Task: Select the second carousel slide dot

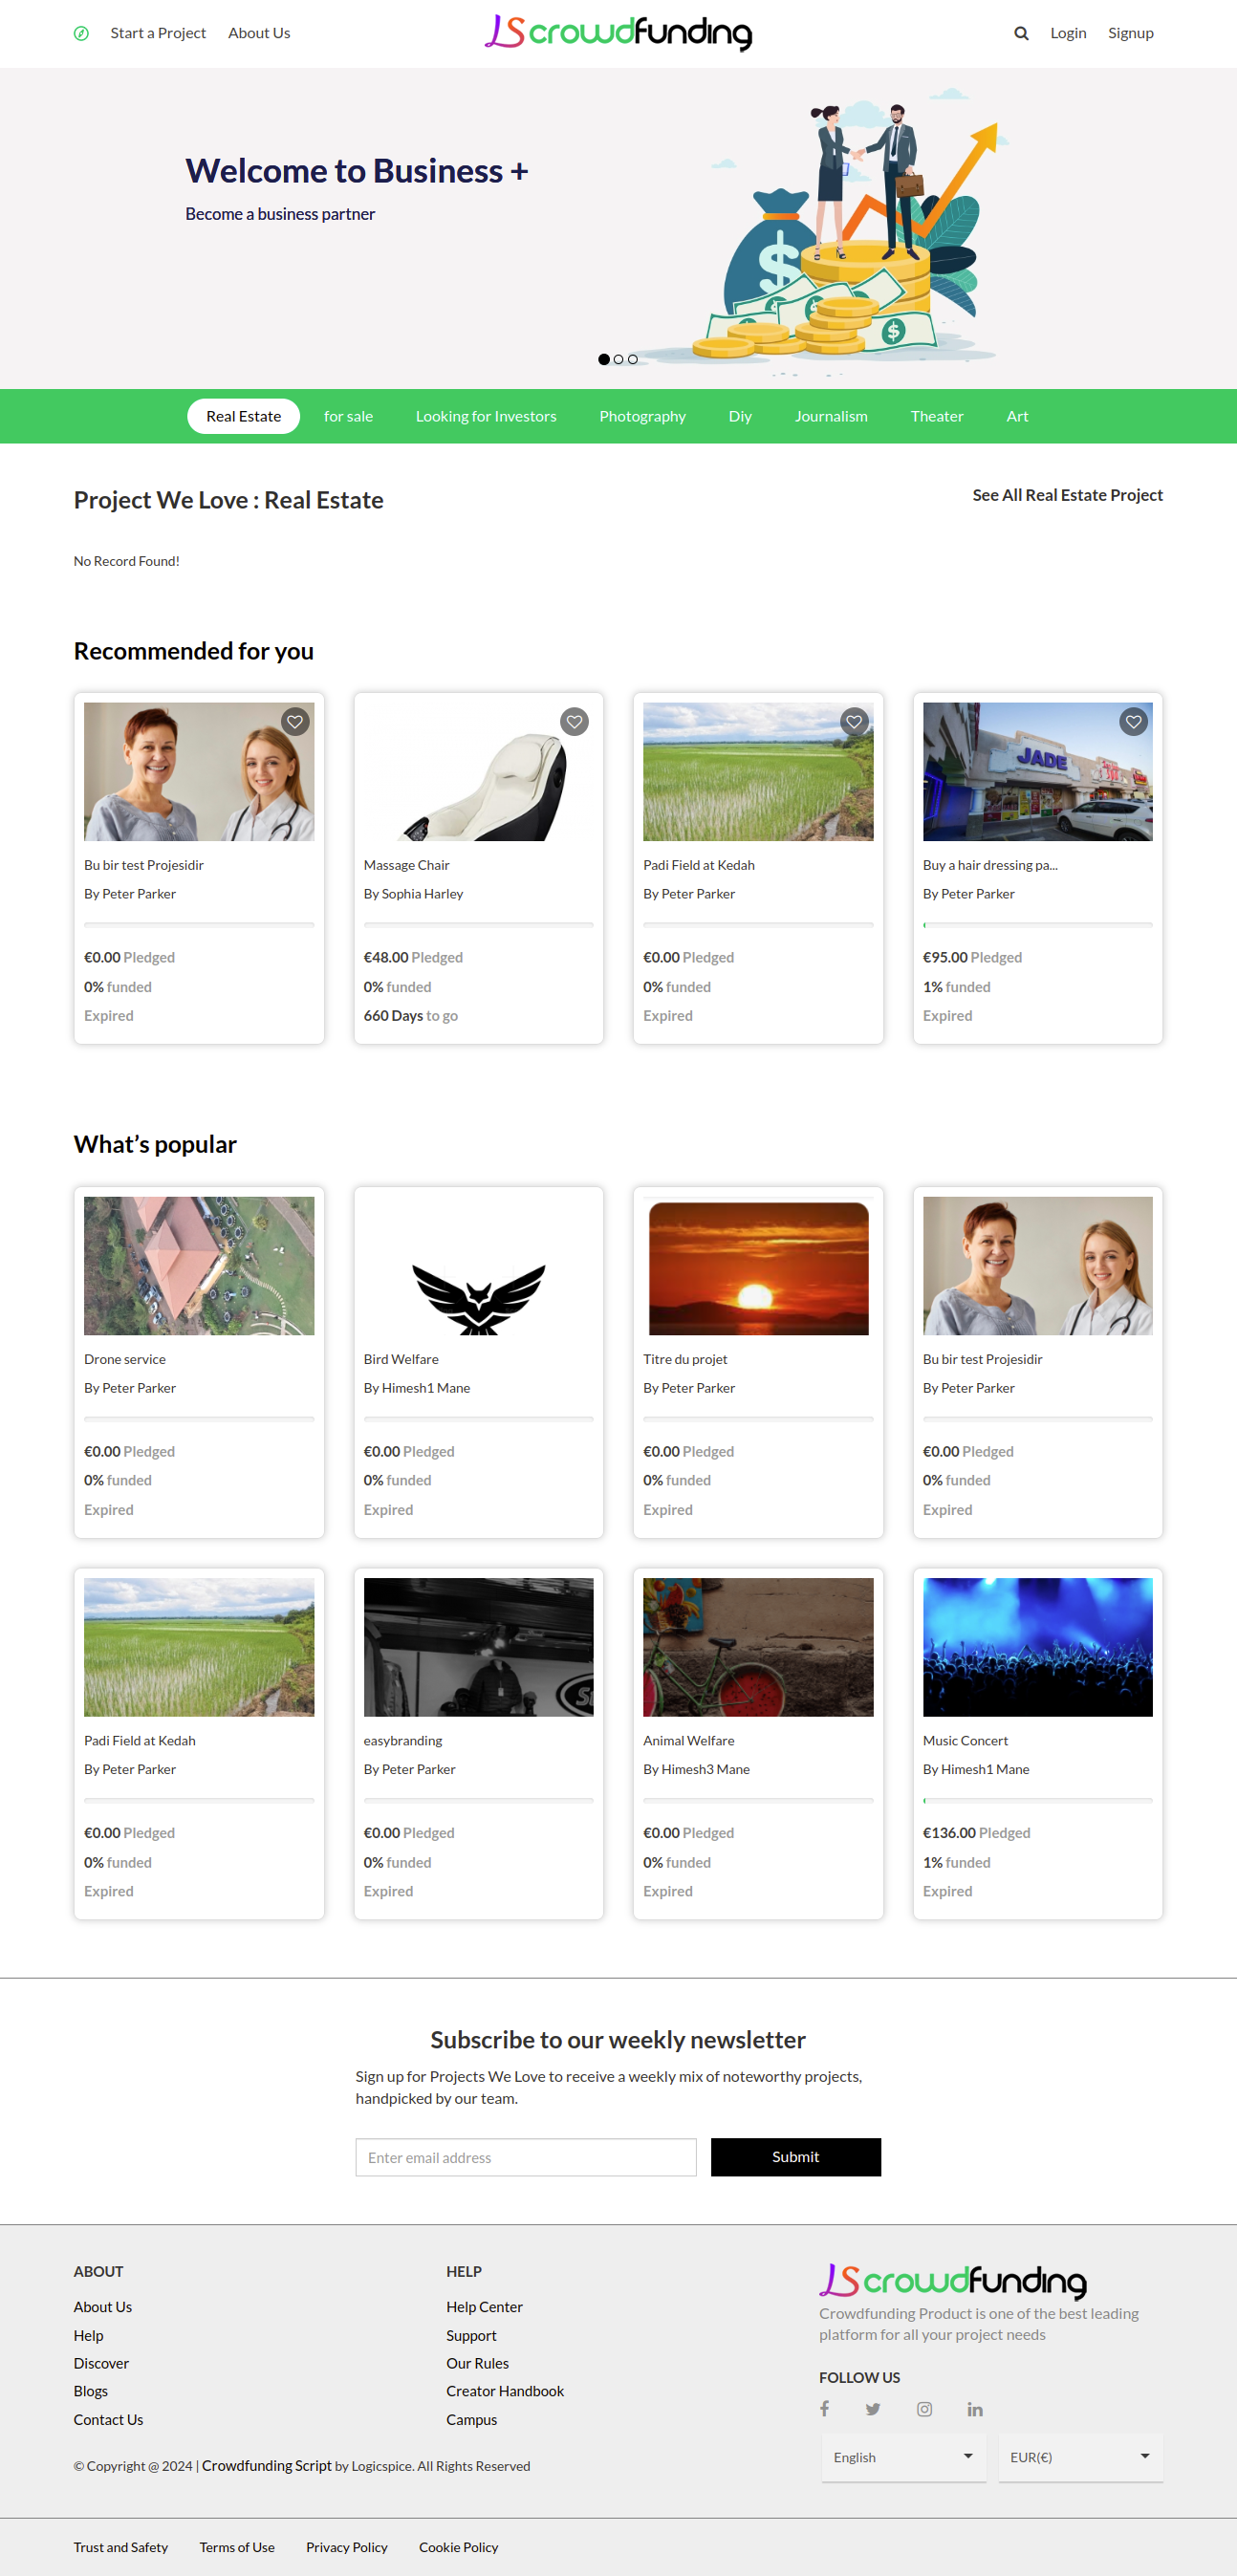Action: [x=618, y=359]
